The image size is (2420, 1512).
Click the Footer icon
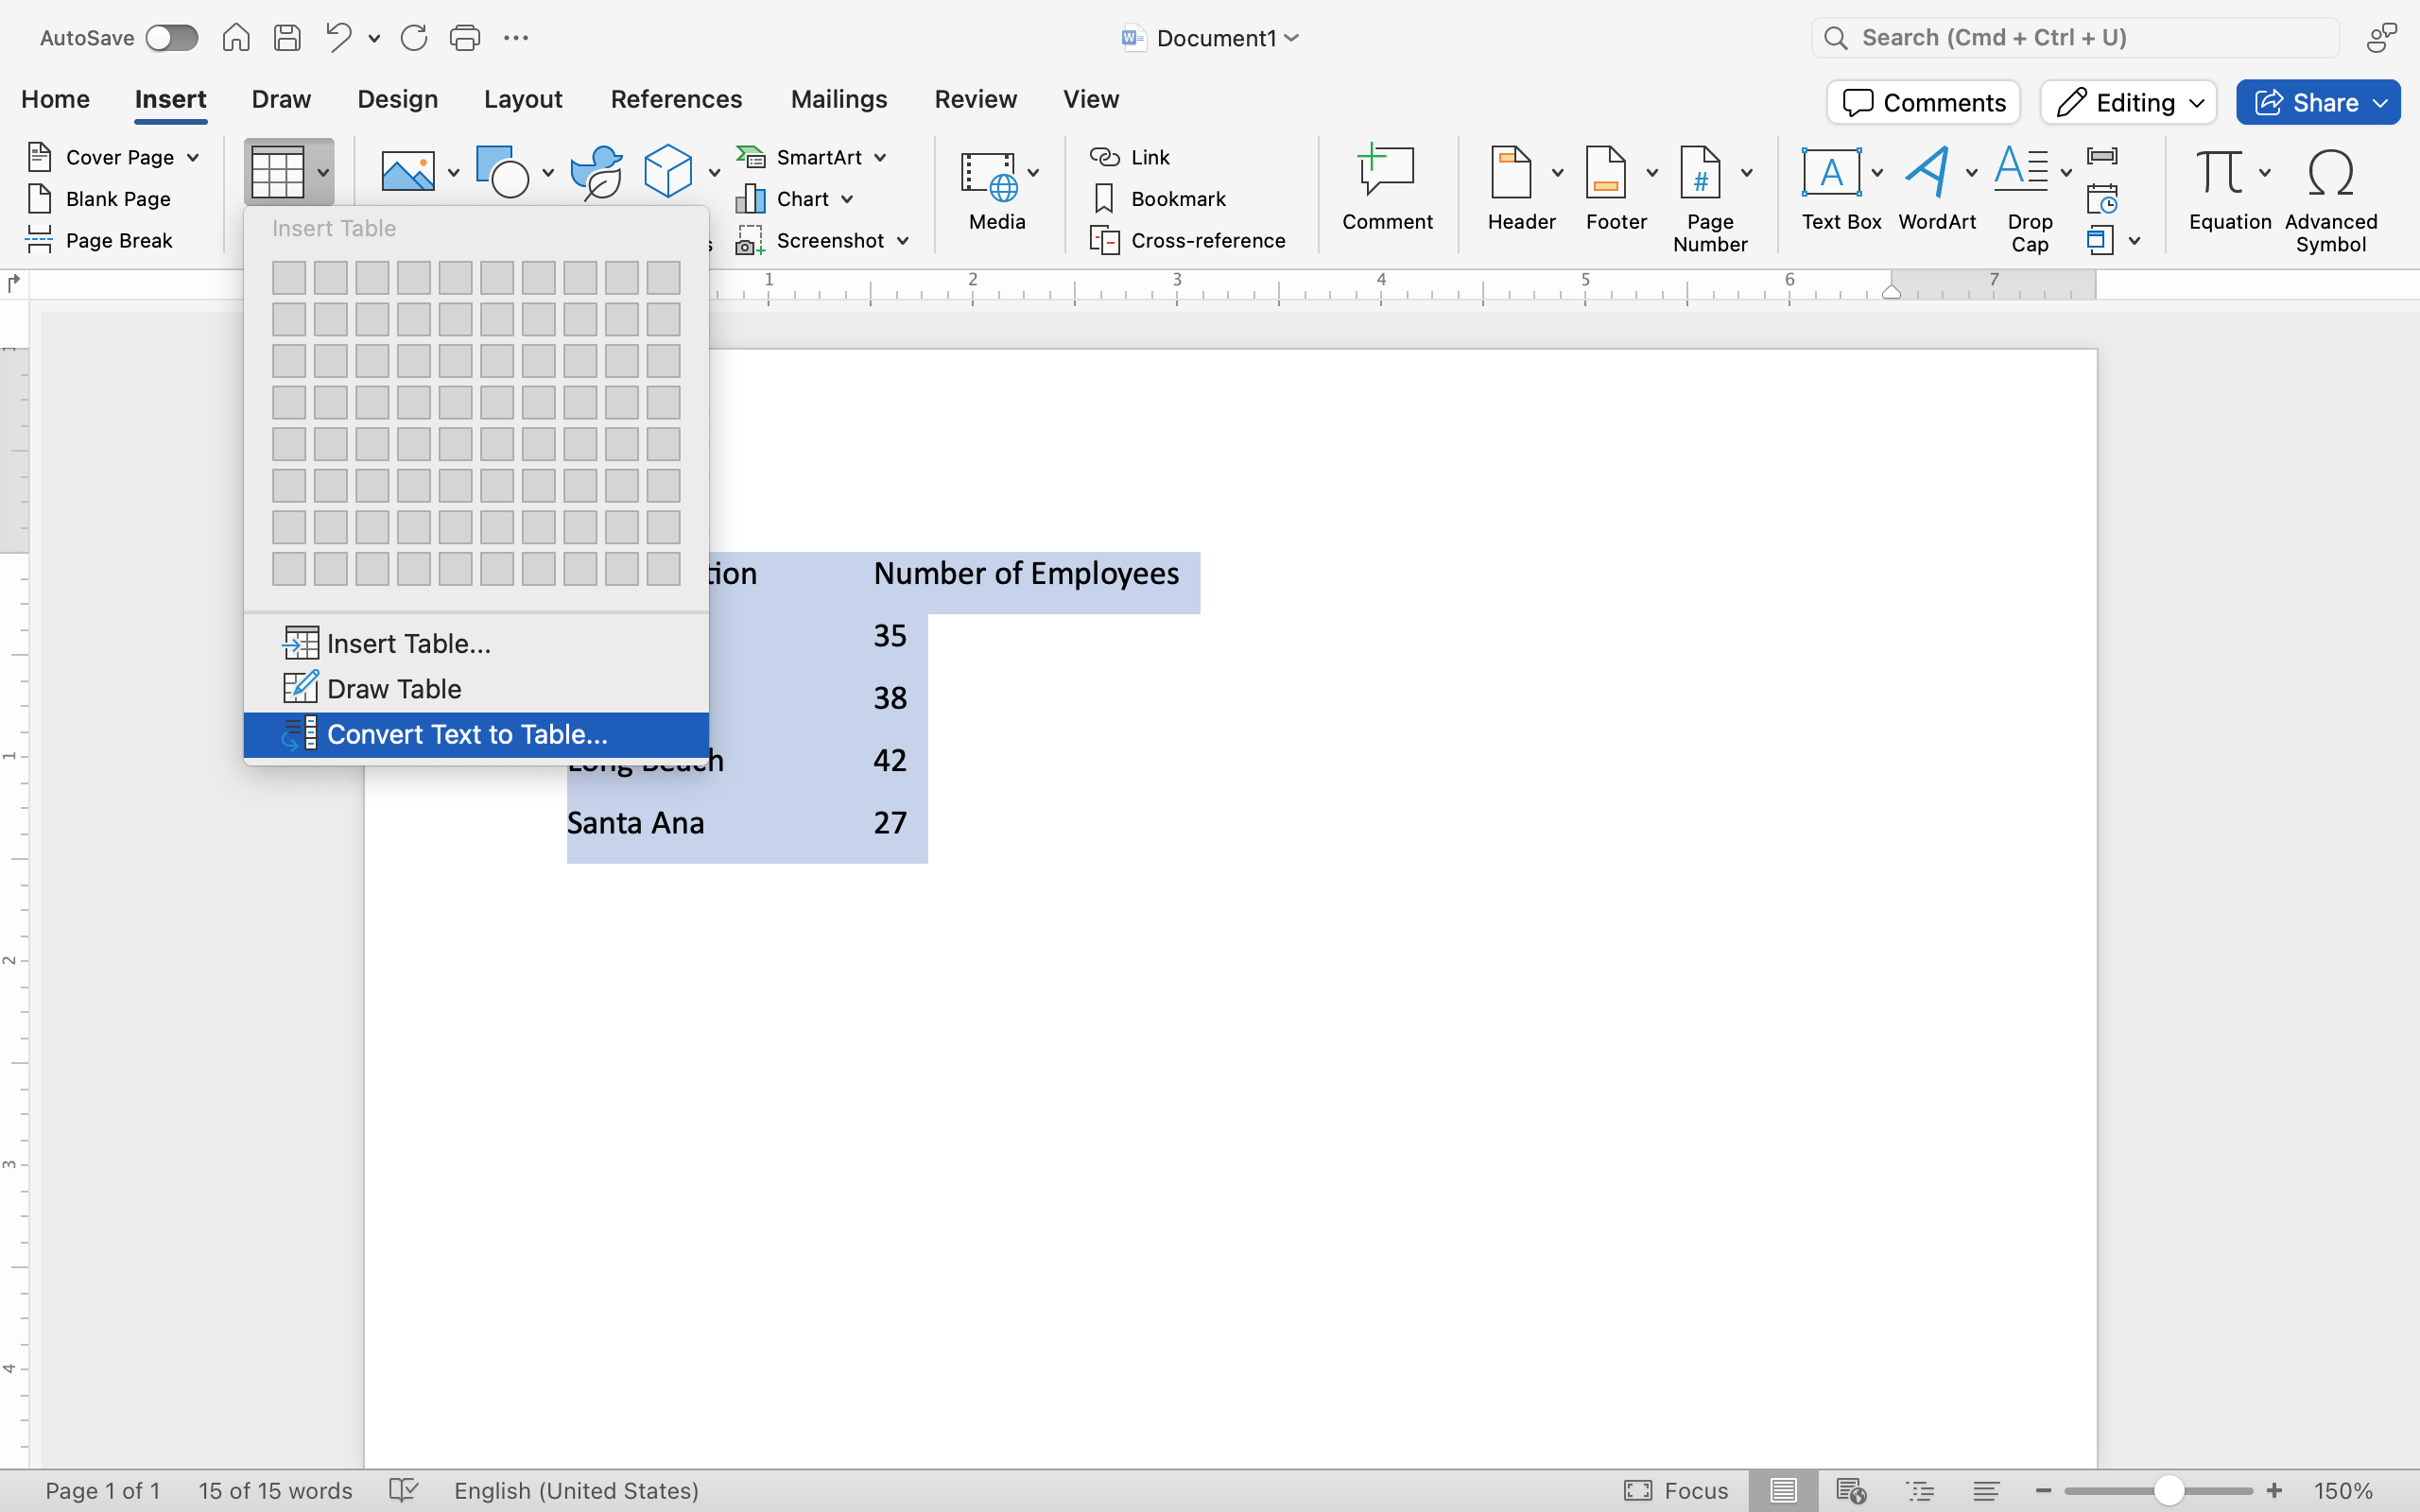coord(1605,172)
